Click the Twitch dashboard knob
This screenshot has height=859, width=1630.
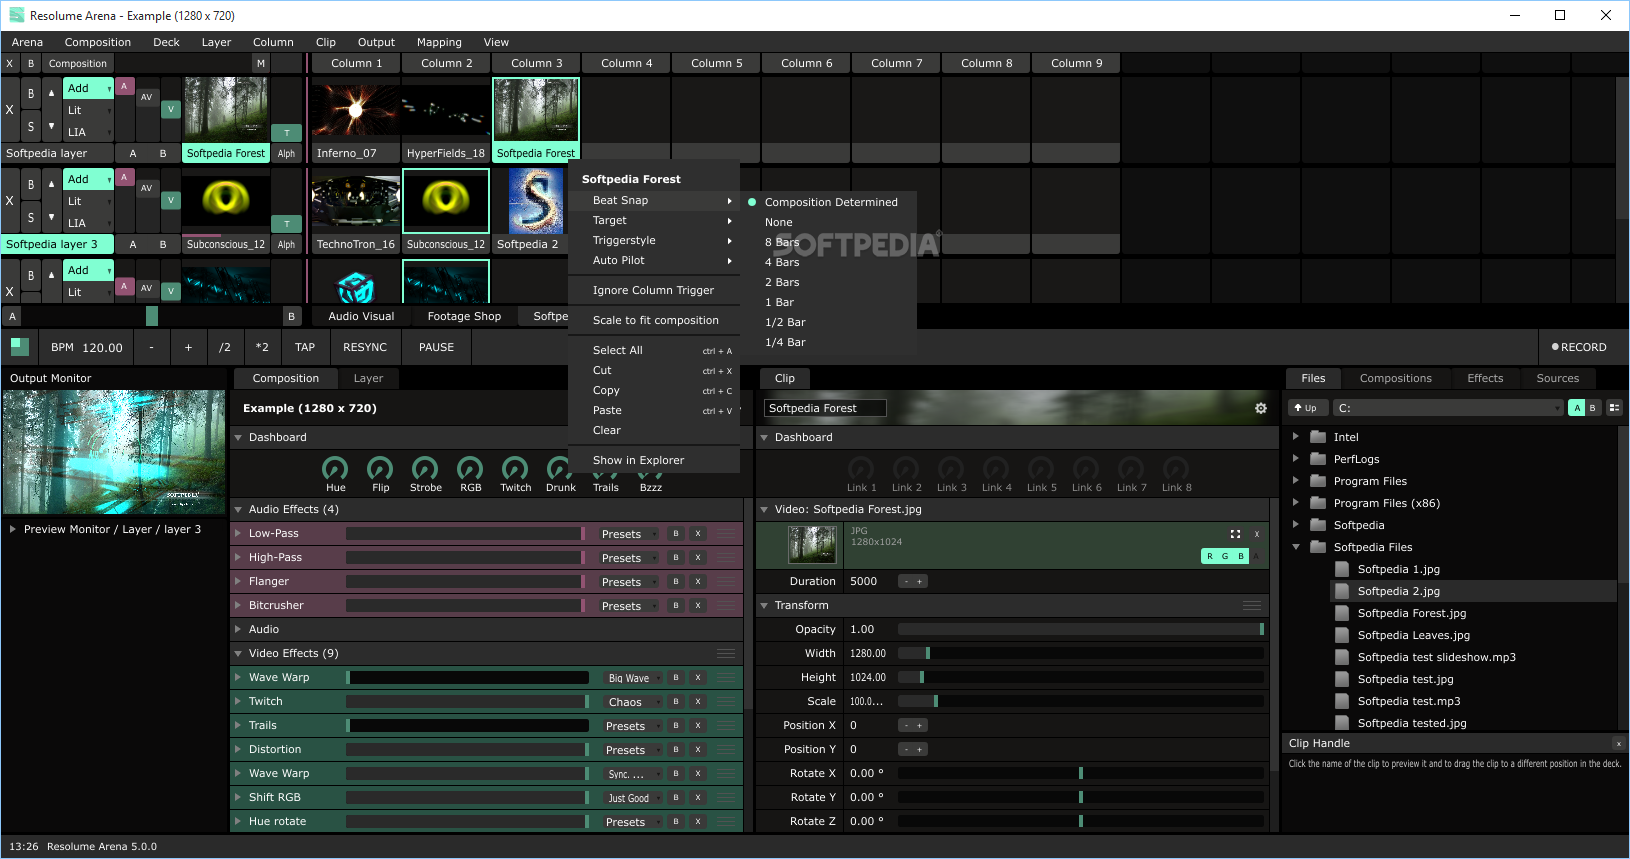click(x=515, y=467)
